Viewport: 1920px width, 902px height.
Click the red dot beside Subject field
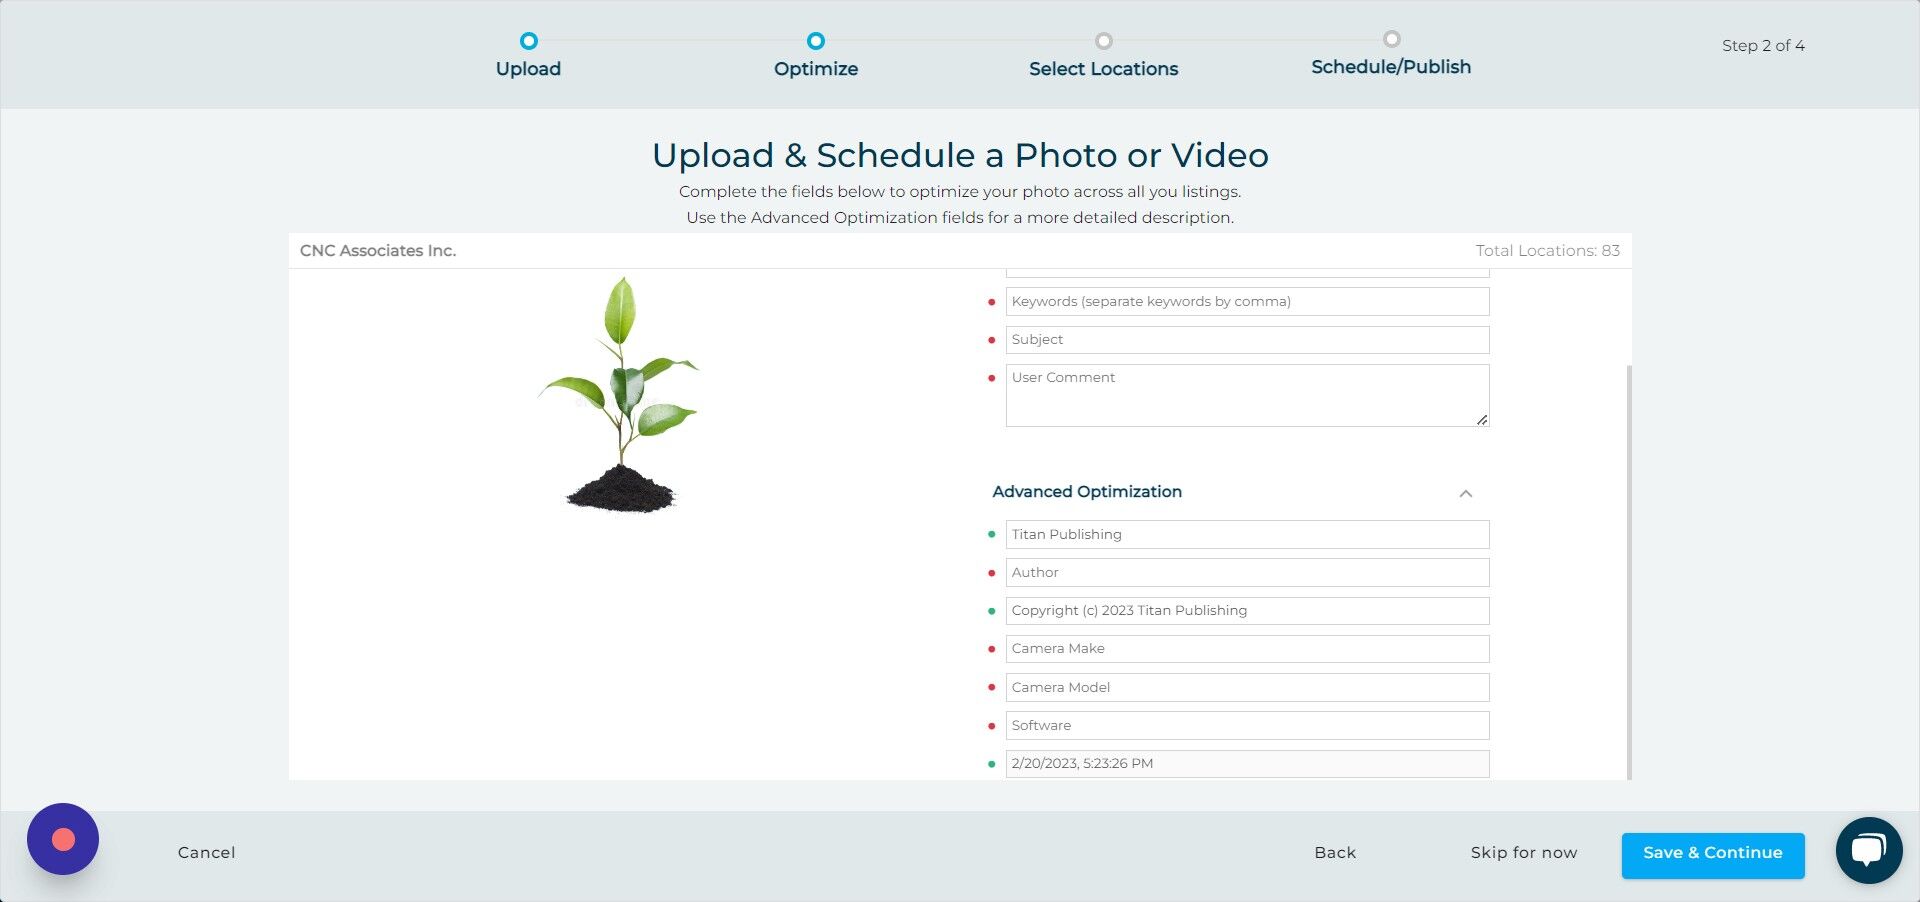point(991,340)
